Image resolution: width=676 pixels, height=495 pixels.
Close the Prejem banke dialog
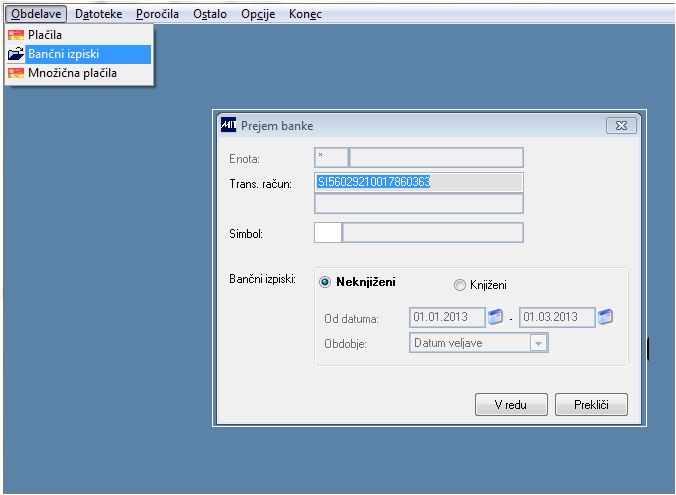click(x=621, y=125)
